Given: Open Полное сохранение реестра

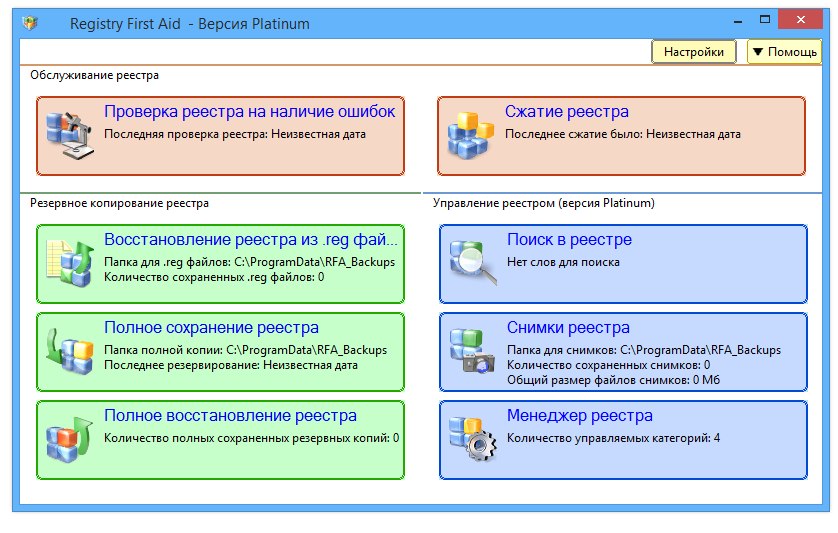Looking at the screenshot, I should (220, 352).
